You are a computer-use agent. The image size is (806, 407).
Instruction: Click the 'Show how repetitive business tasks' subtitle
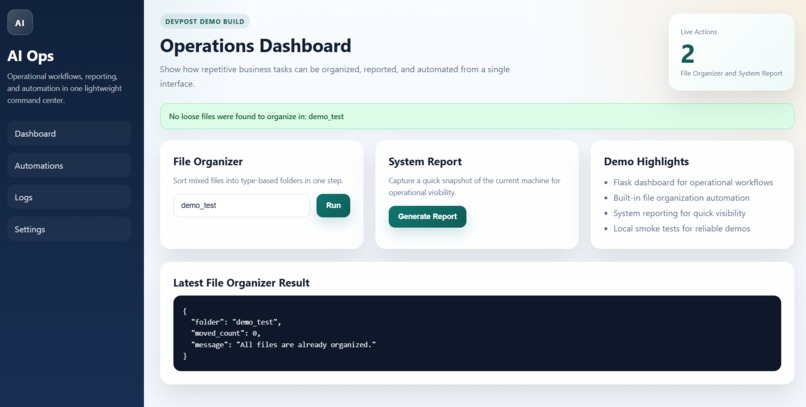335,76
